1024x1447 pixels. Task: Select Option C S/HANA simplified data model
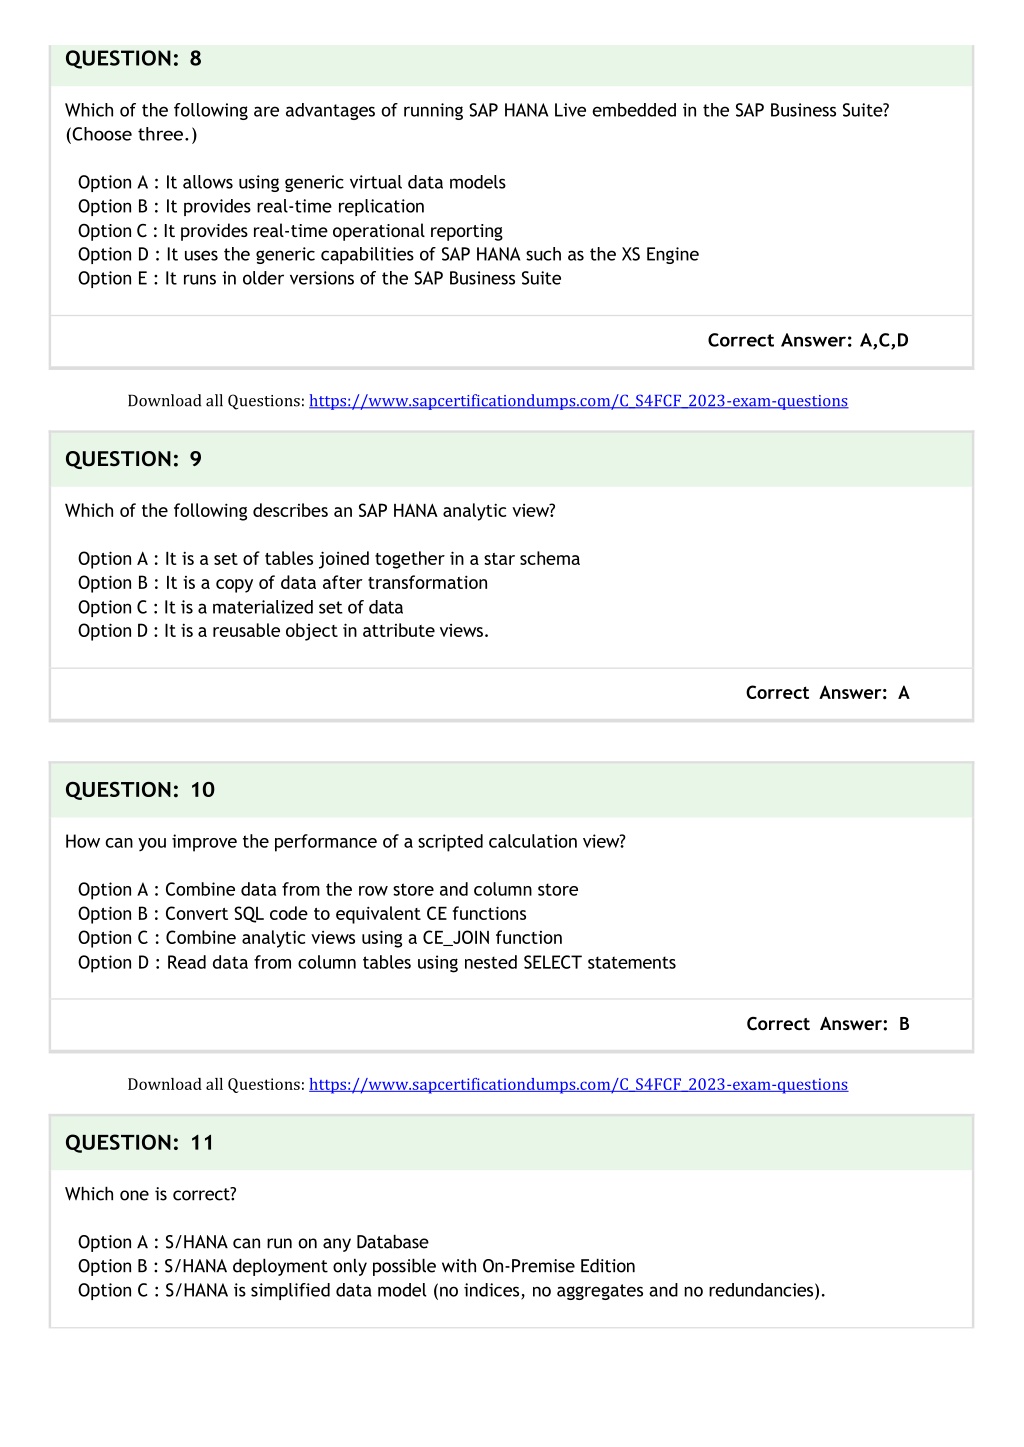452,1290
